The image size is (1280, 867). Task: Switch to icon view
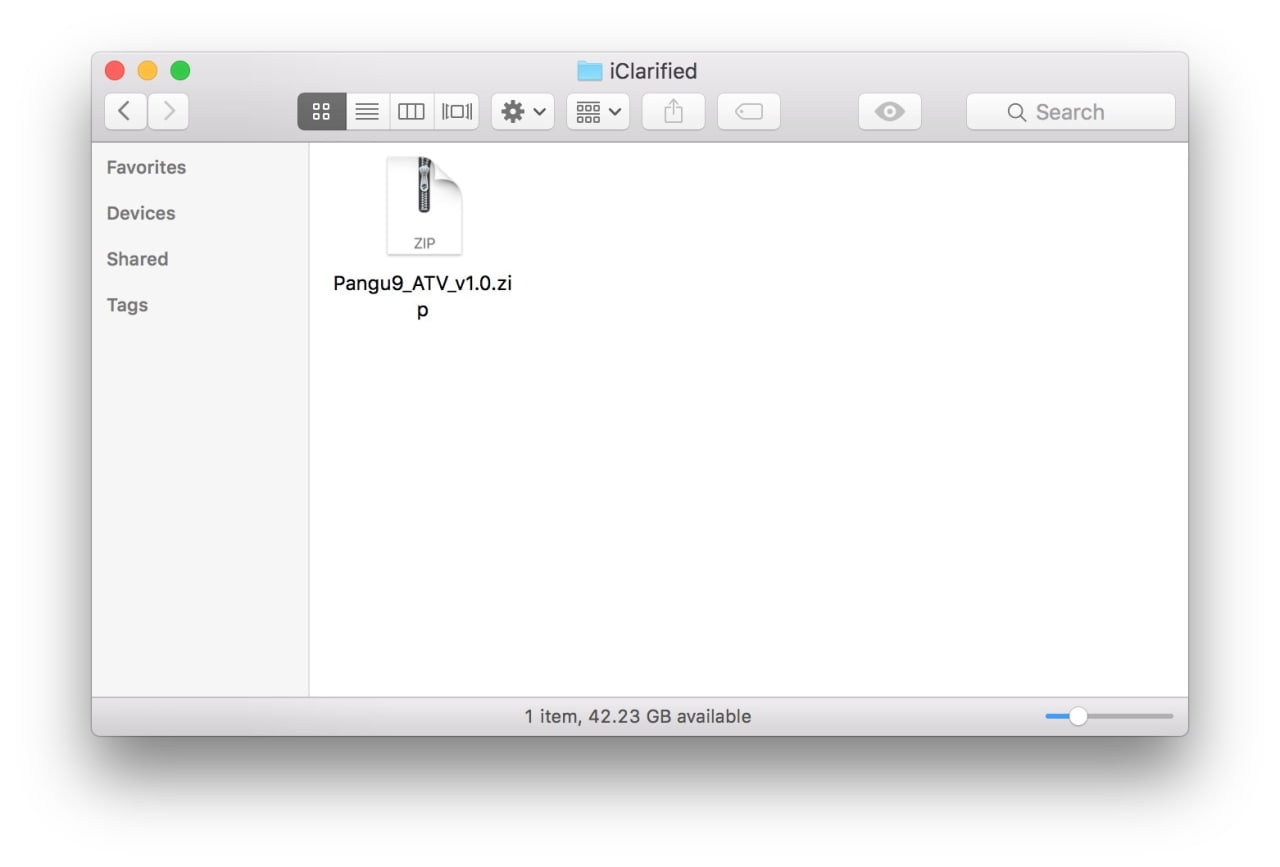321,112
